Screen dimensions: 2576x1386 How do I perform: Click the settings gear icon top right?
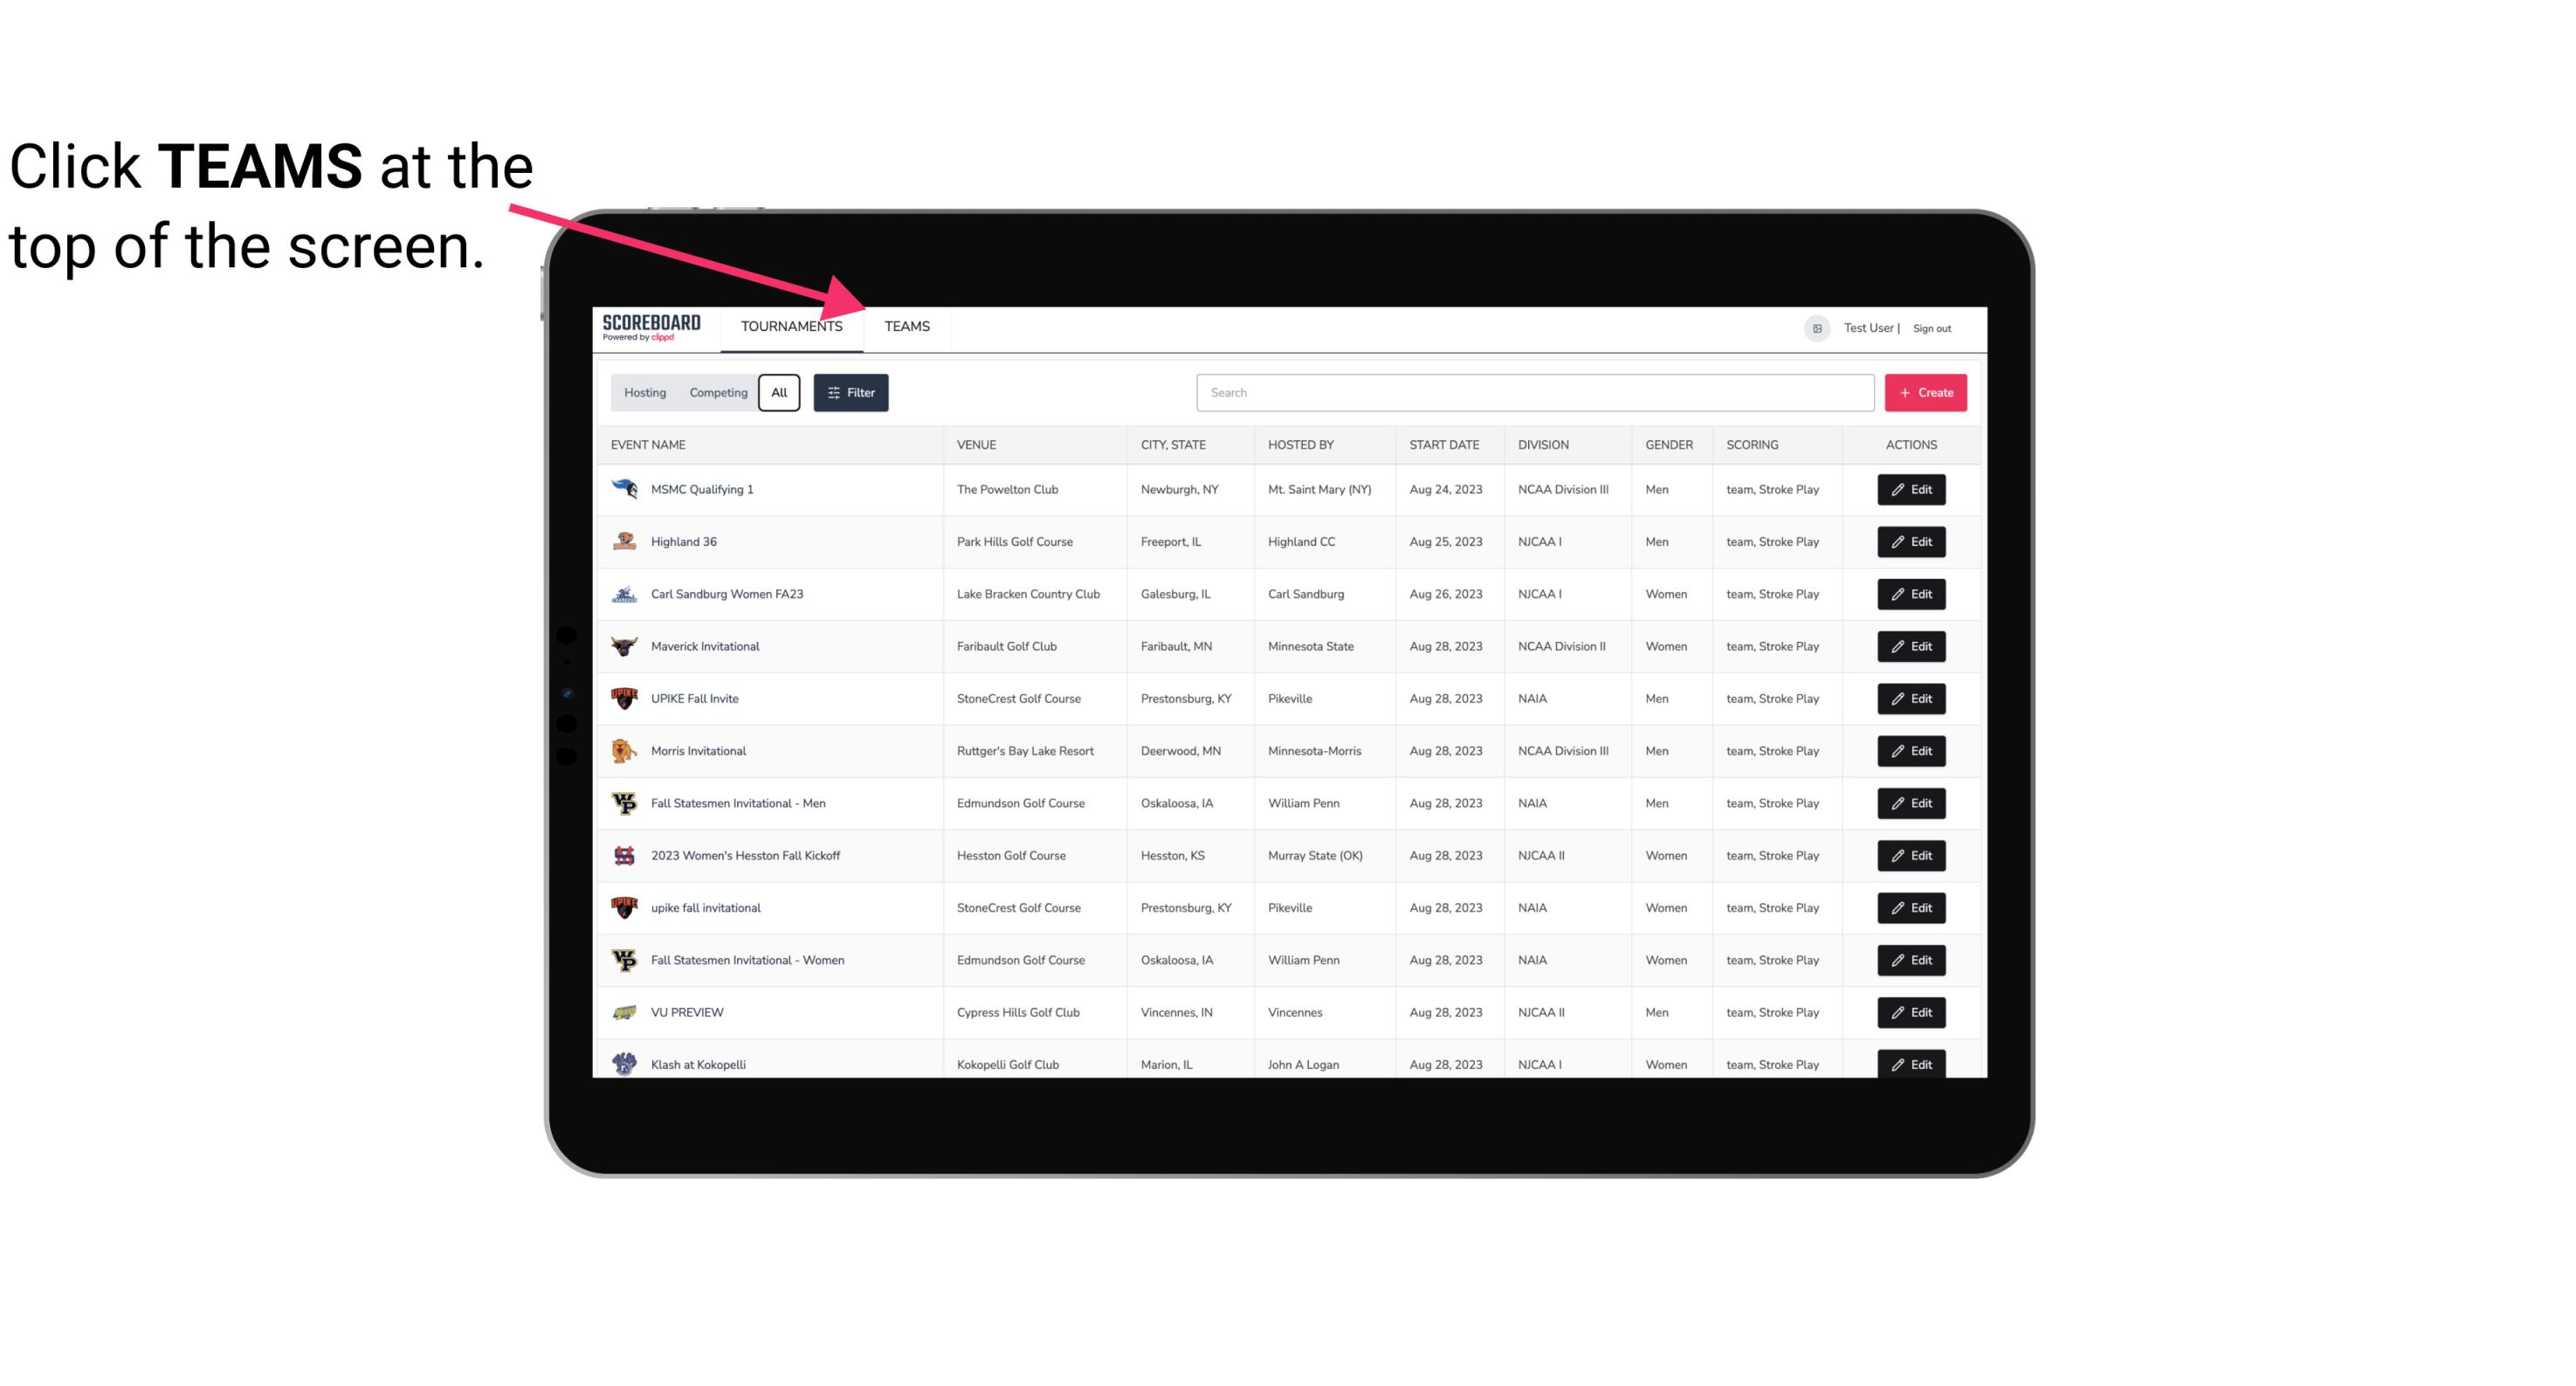click(x=1815, y=326)
